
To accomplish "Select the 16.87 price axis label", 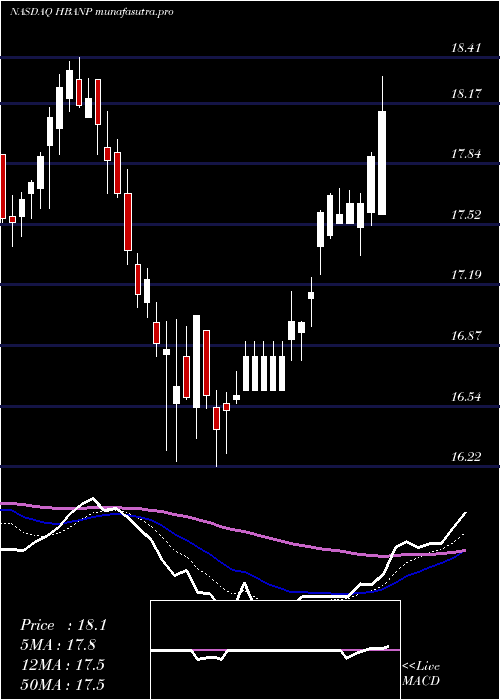I will point(466,336).
